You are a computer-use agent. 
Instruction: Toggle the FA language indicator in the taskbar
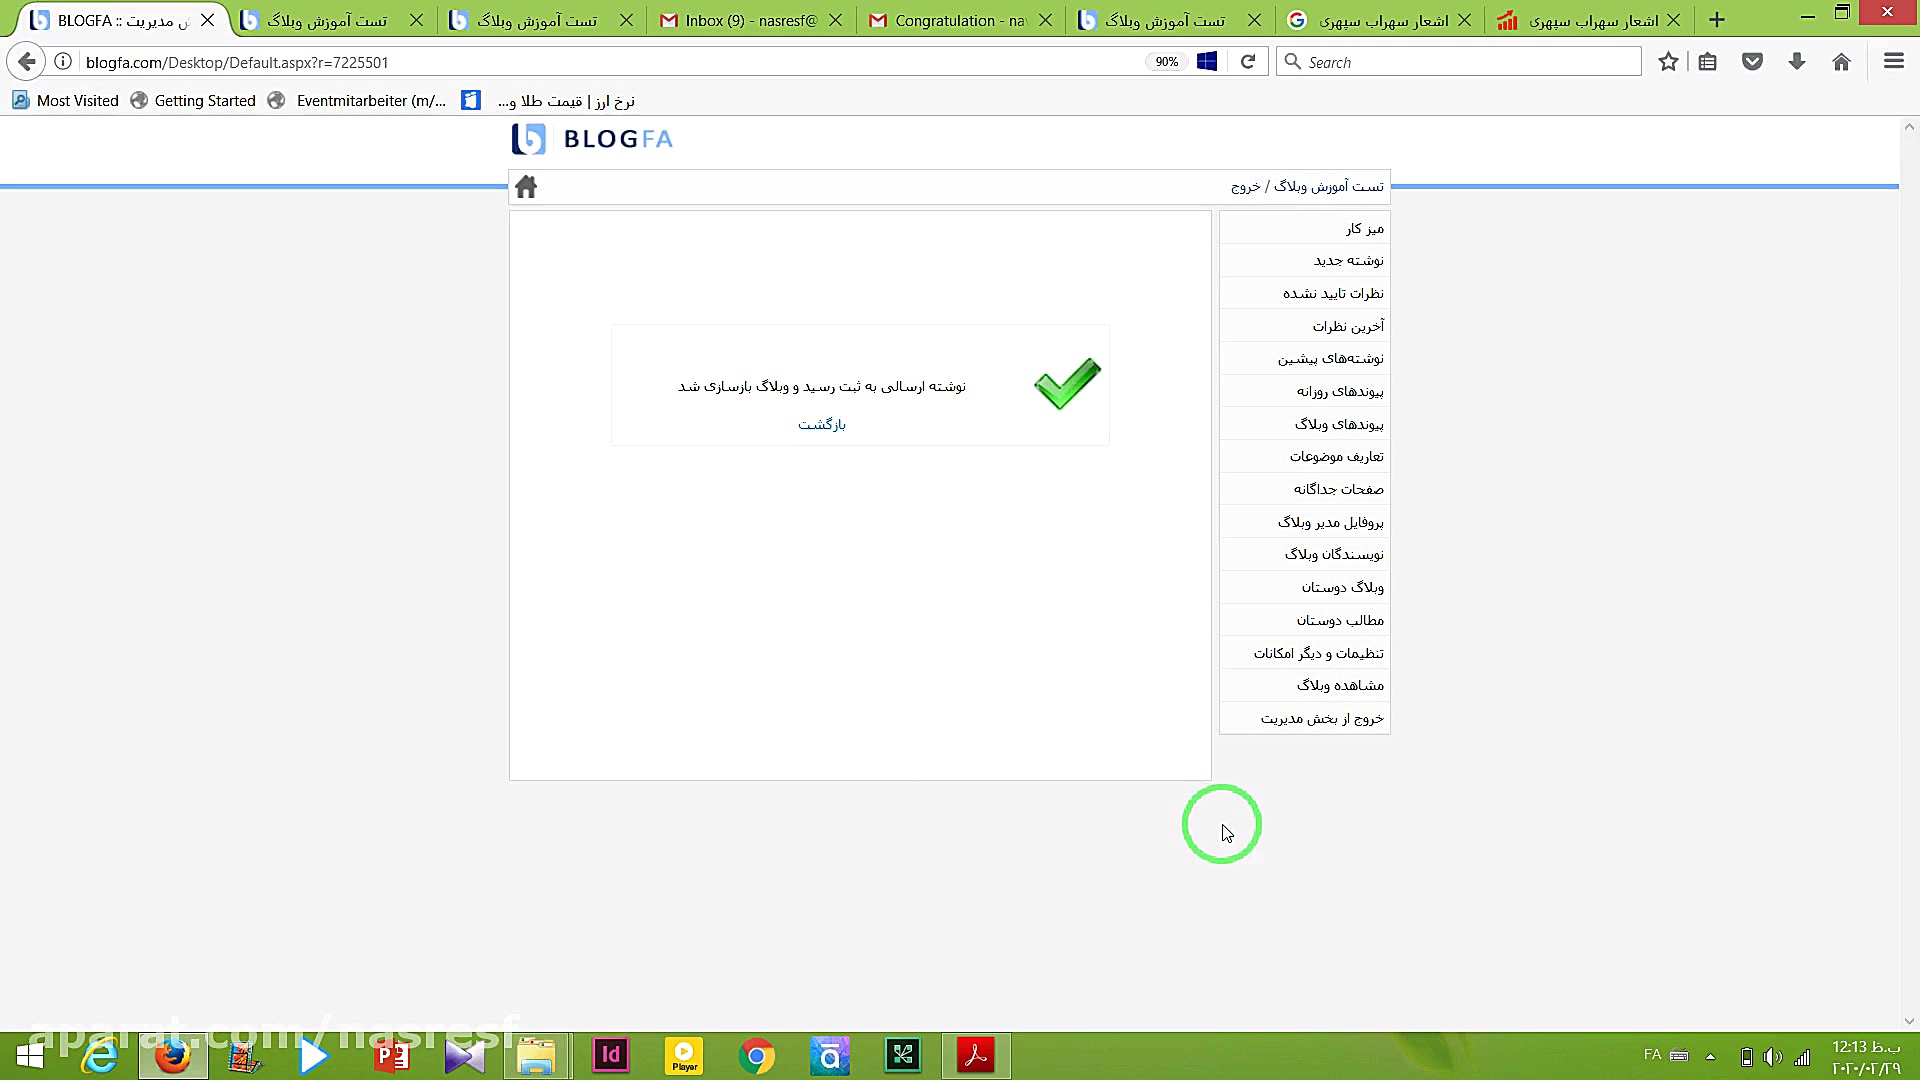click(1652, 1055)
